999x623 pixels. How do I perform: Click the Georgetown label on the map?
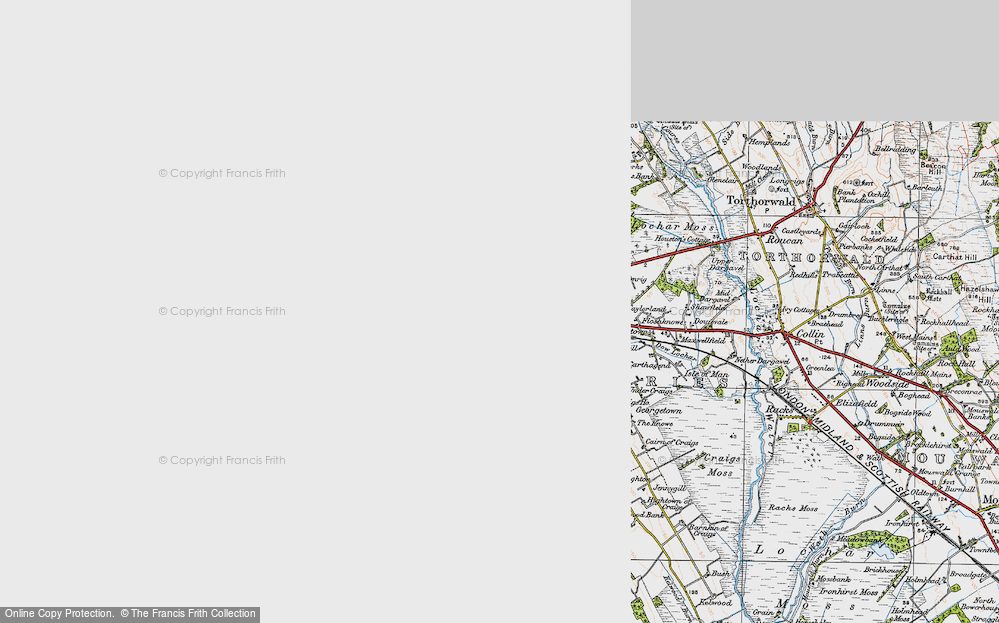tap(658, 412)
